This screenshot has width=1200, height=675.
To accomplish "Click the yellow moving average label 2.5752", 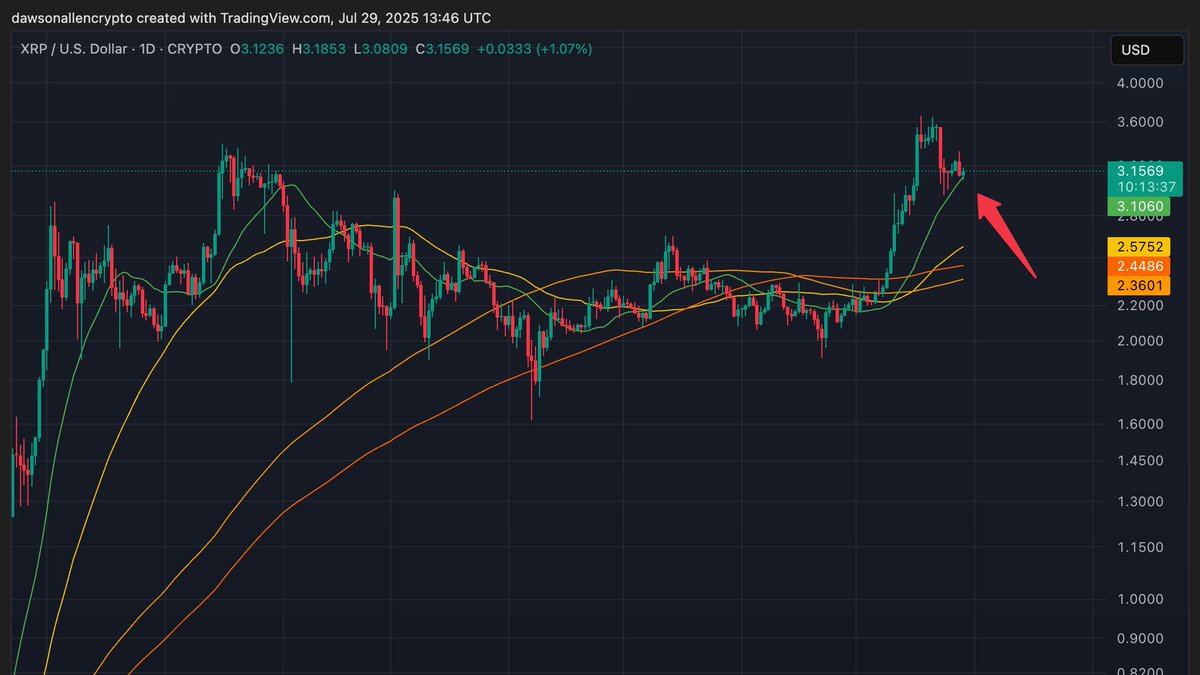I will tap(1141, 247).
